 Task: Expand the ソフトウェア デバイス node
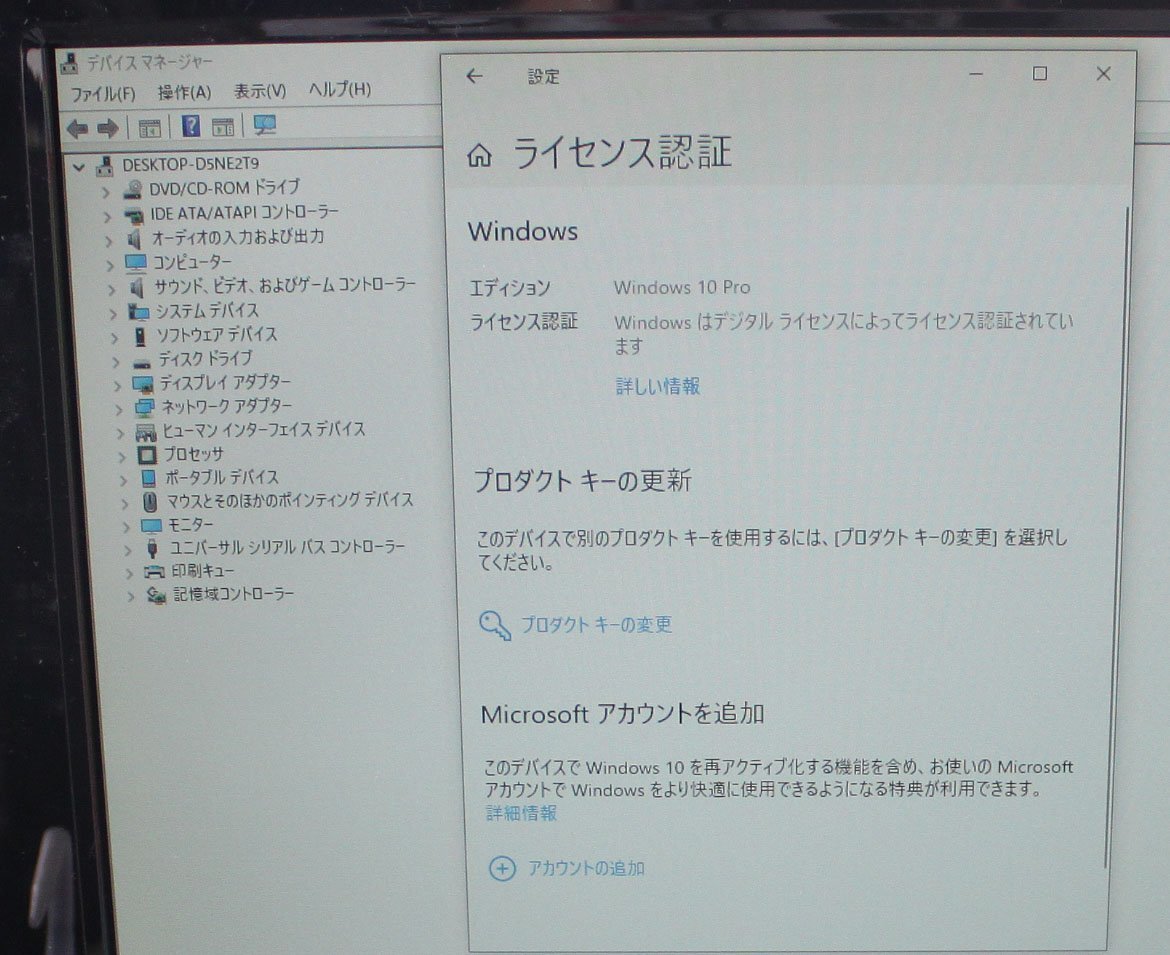tap(114, 338)
